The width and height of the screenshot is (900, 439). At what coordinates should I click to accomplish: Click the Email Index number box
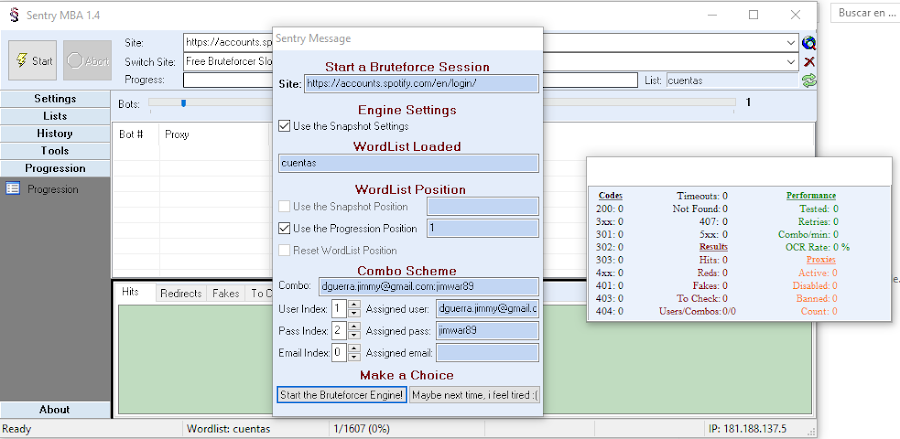tap(340, 352)
